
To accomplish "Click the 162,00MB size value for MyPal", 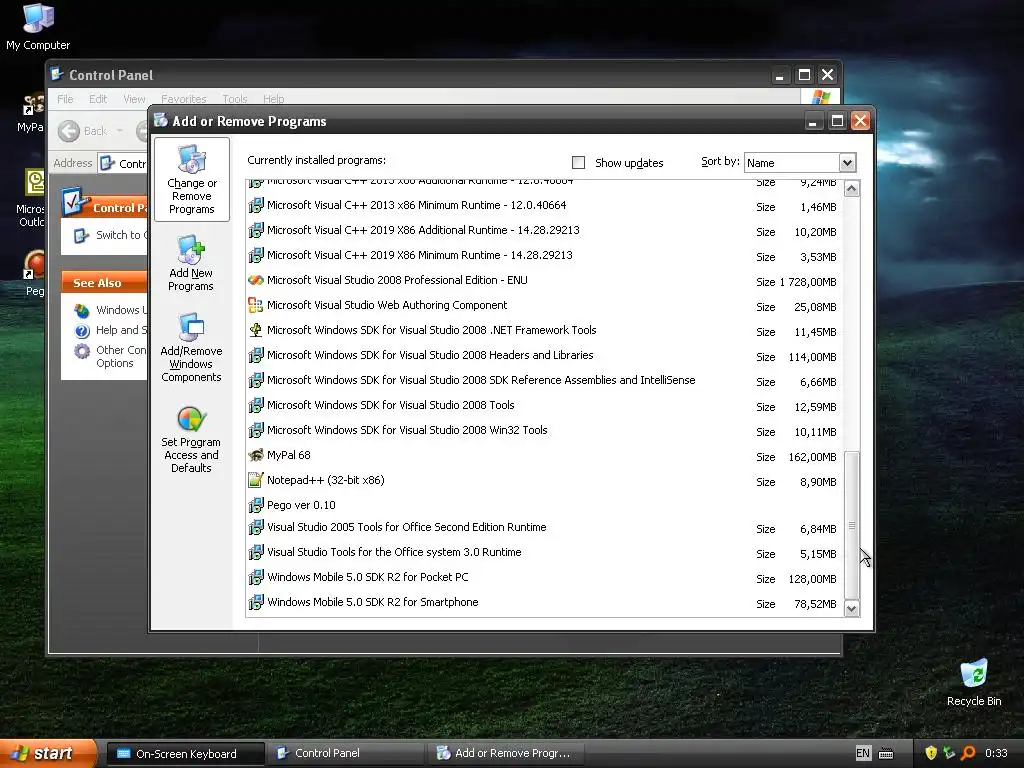I will tap(812, 457).
